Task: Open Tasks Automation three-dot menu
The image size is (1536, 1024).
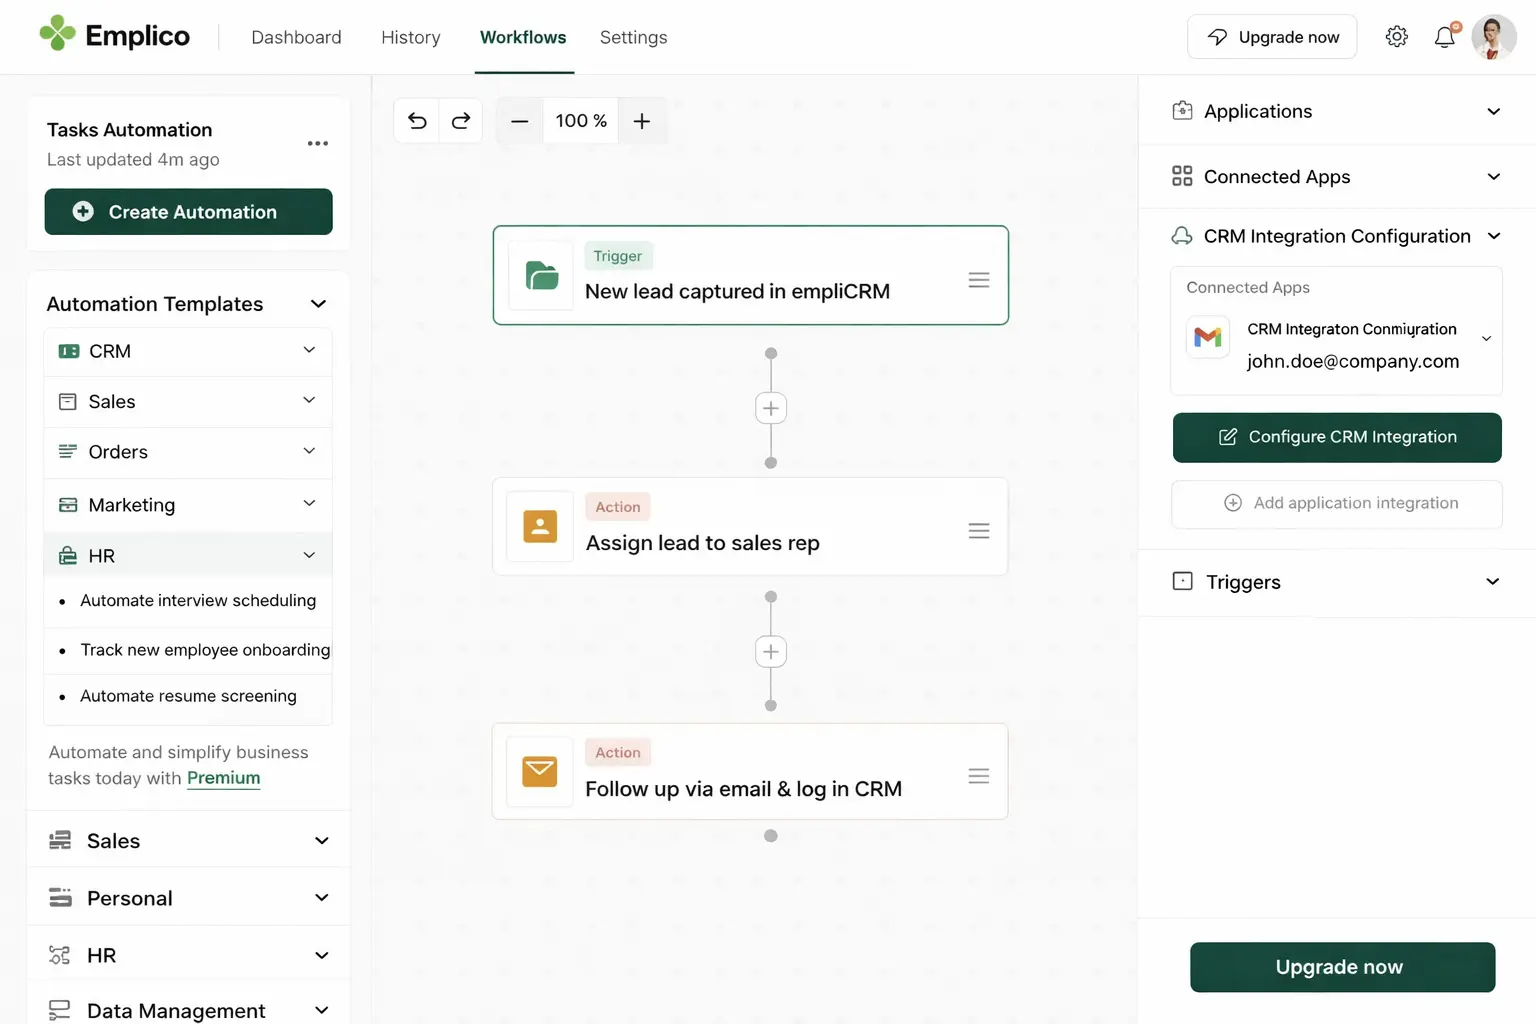Action: [x=318, y=143]
